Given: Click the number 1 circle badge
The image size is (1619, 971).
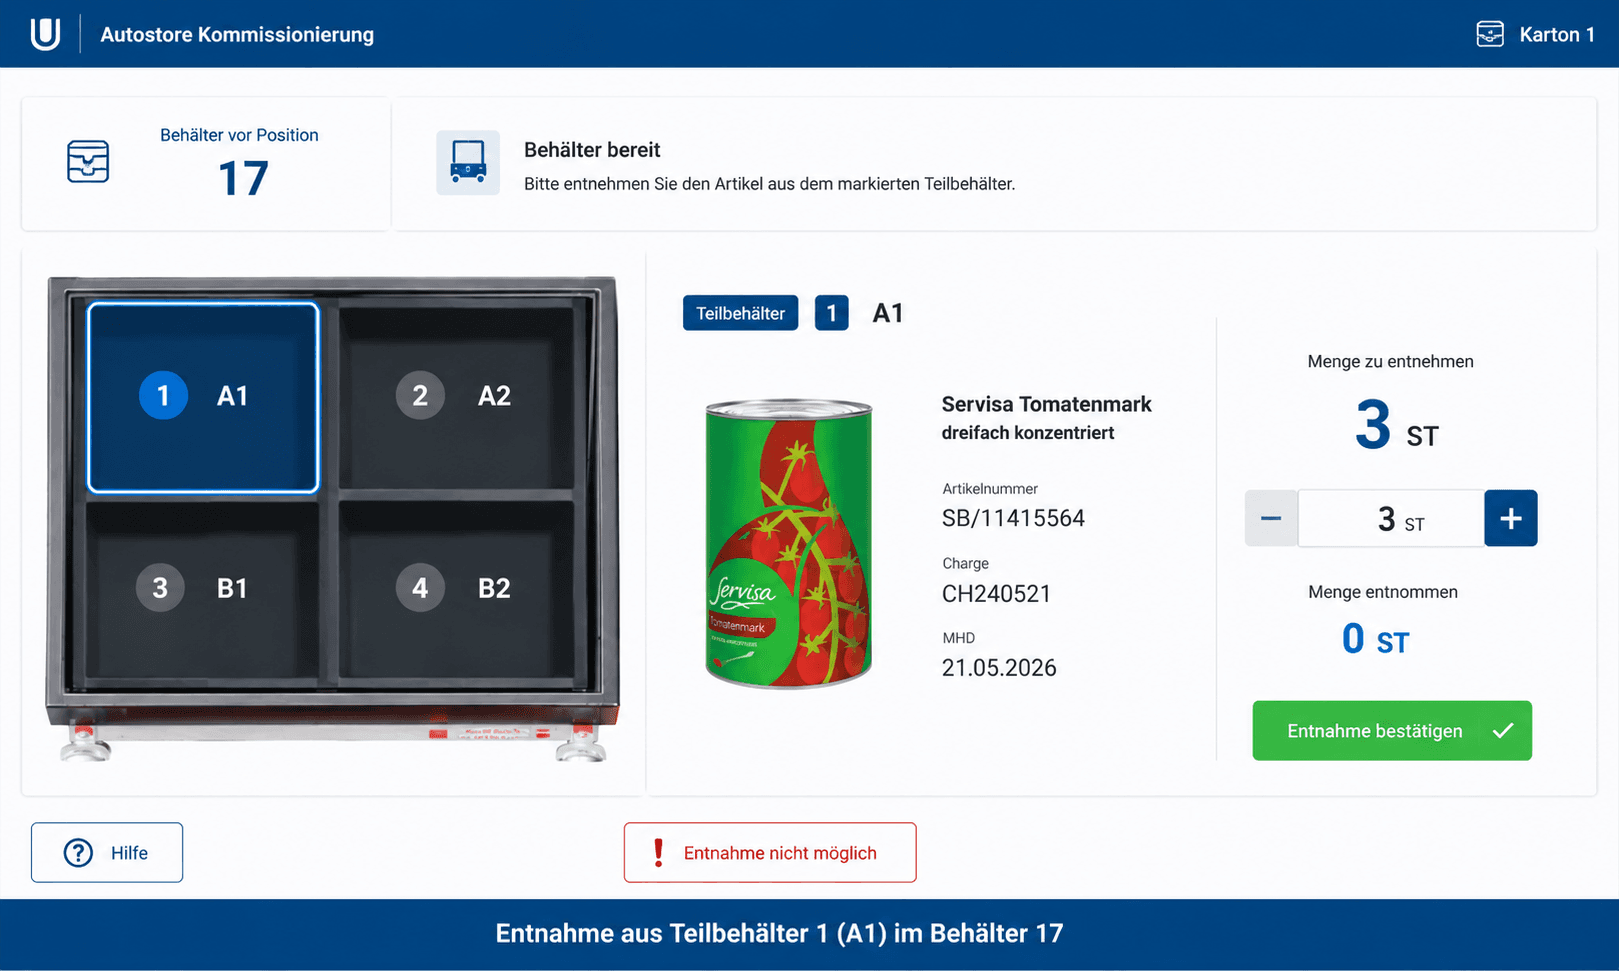Looking at the screenshot, I should click(x=163, y=395).
